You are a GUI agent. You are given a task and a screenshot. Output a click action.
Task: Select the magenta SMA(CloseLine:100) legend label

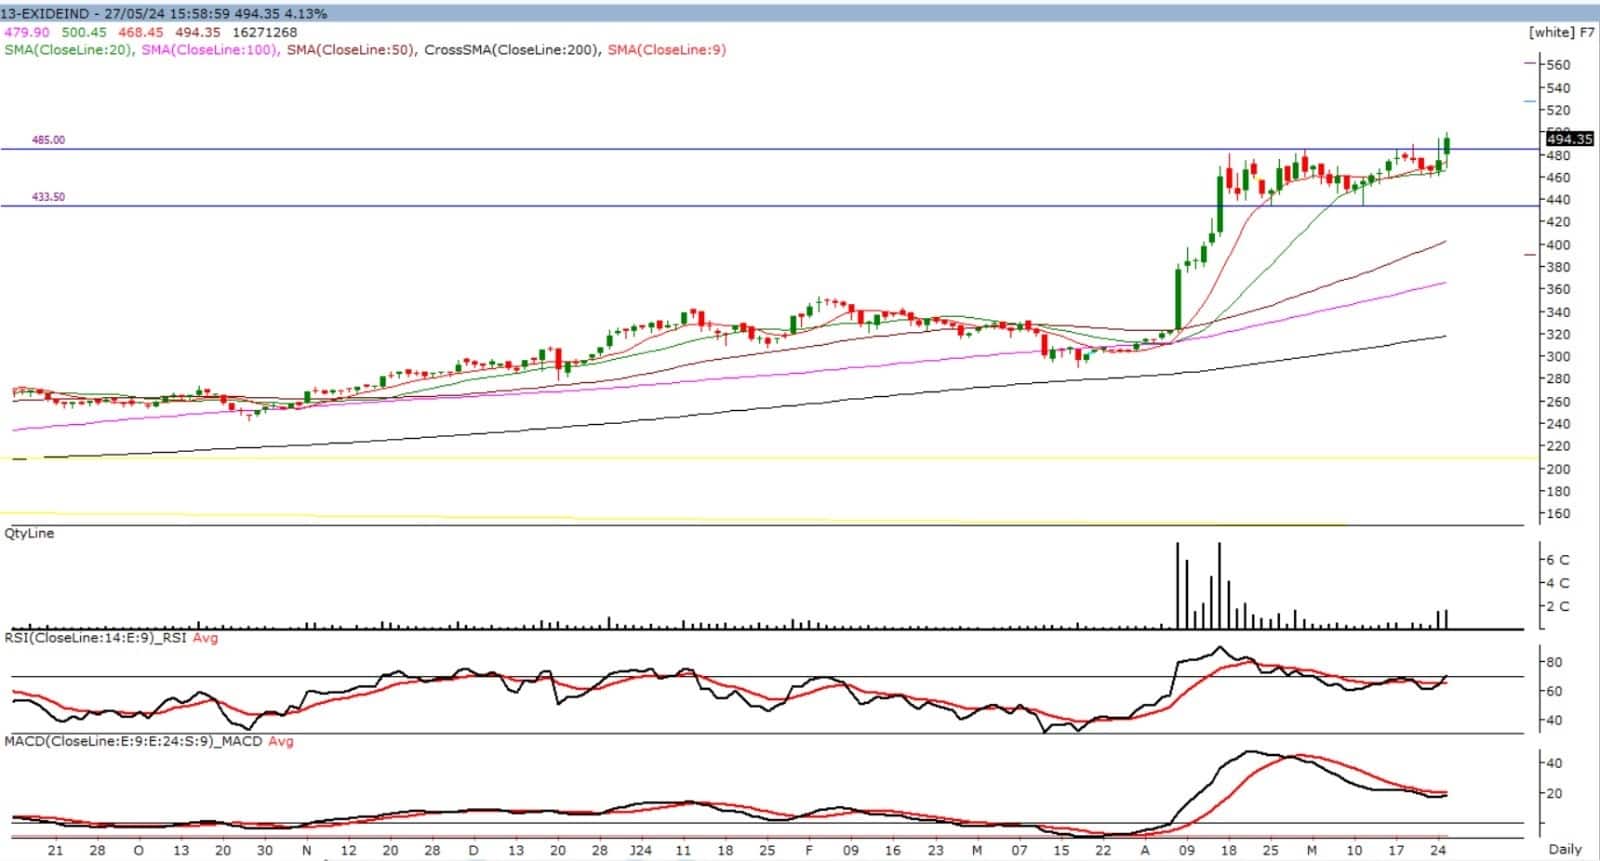click(207, 49)
